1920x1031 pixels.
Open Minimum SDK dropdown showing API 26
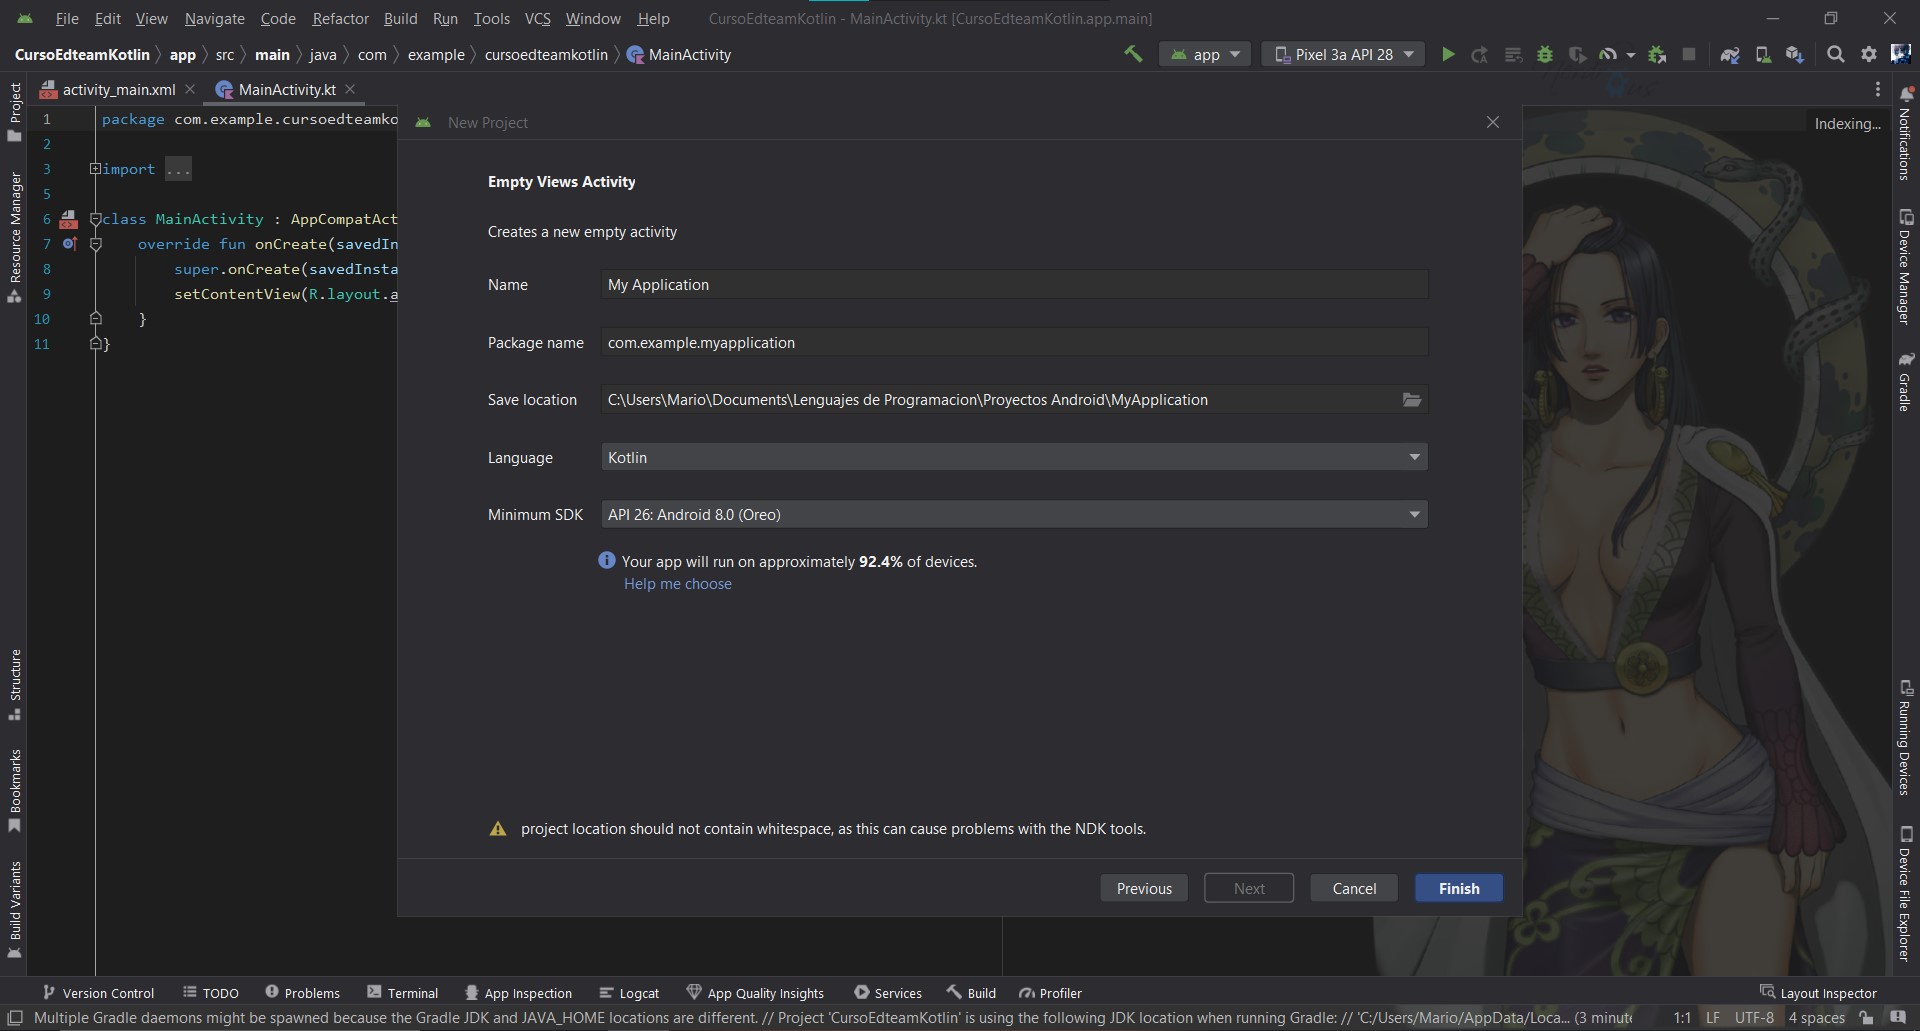click(x=1014, y=514)
